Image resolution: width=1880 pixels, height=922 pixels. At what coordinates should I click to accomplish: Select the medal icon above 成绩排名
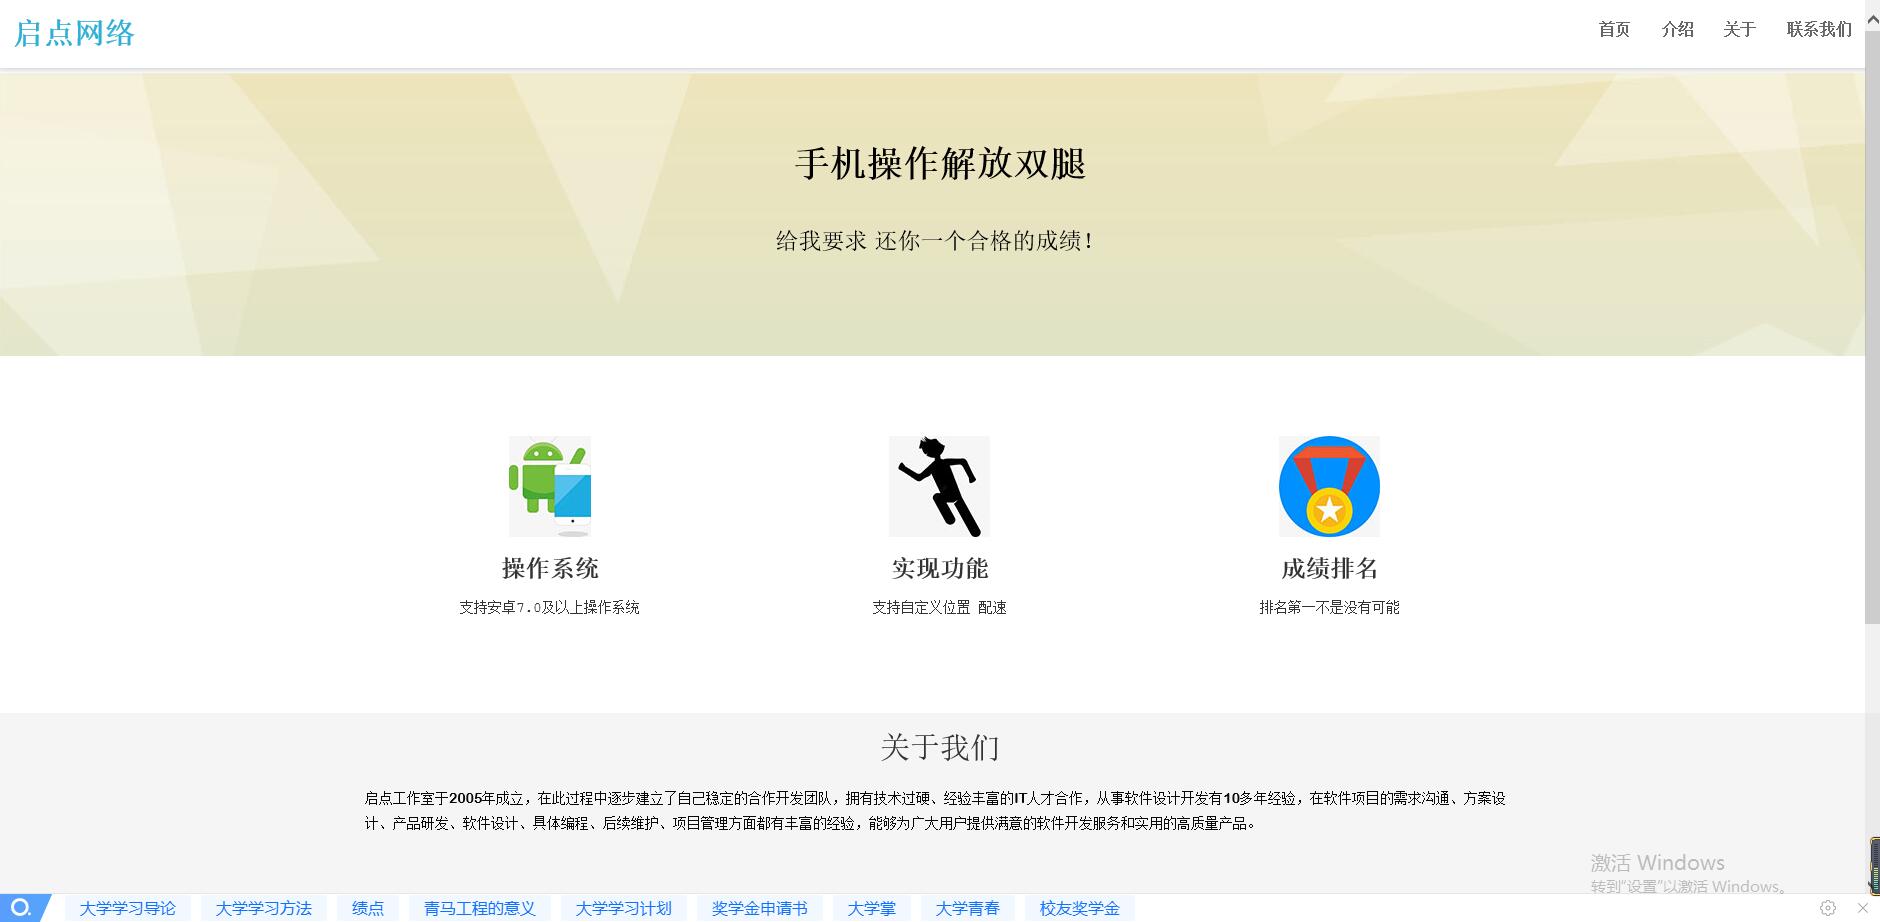(x=1328, y=487)
